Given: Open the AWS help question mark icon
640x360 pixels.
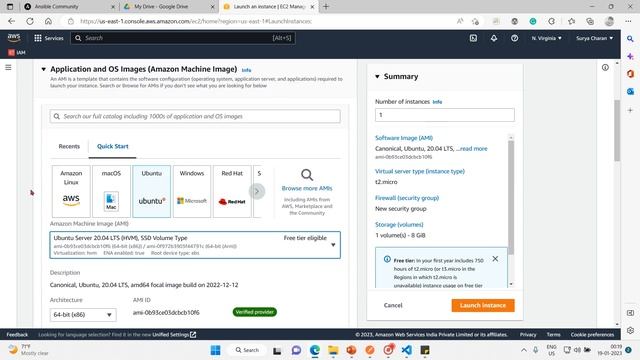Looking at the screenshot, I should coord(514,38).
